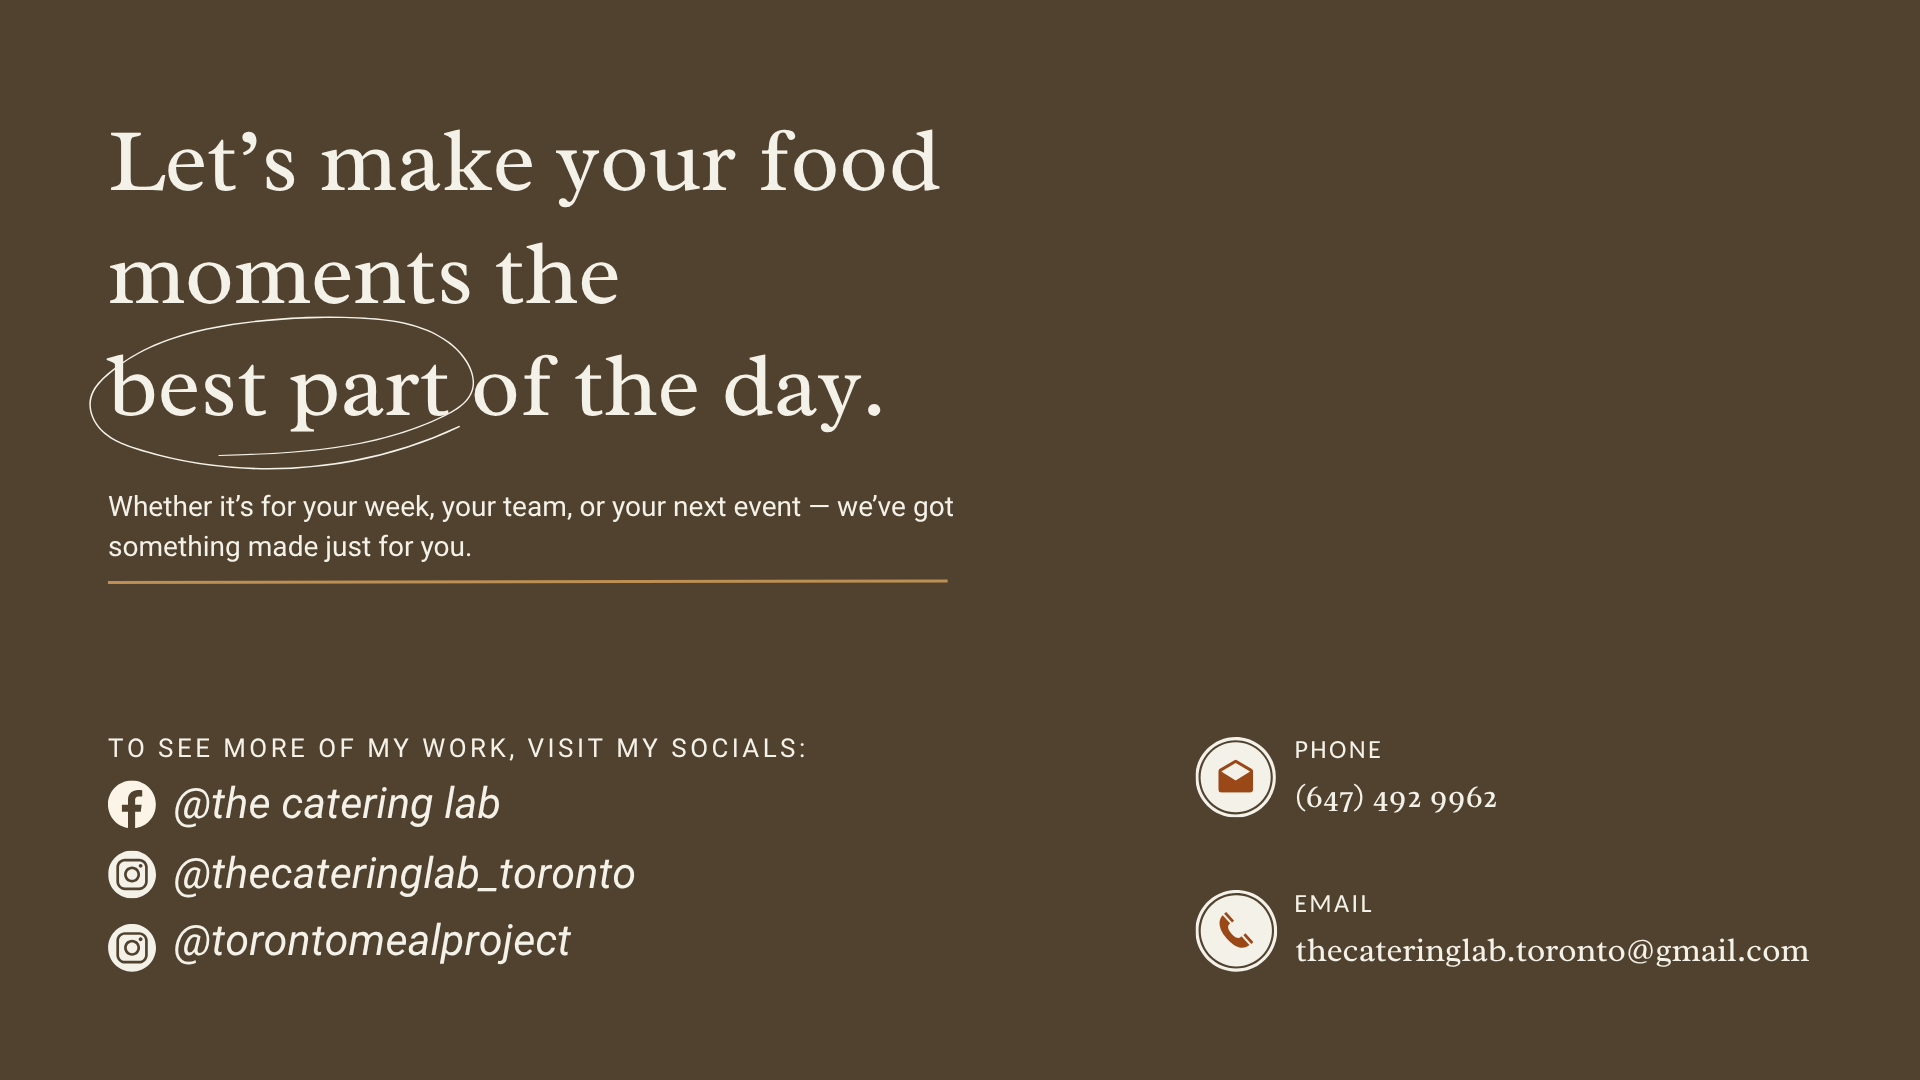Click 'something made just for you.' text line
The height and width of the screenshot is (1080, 1920).
click(x=290, y=547)
